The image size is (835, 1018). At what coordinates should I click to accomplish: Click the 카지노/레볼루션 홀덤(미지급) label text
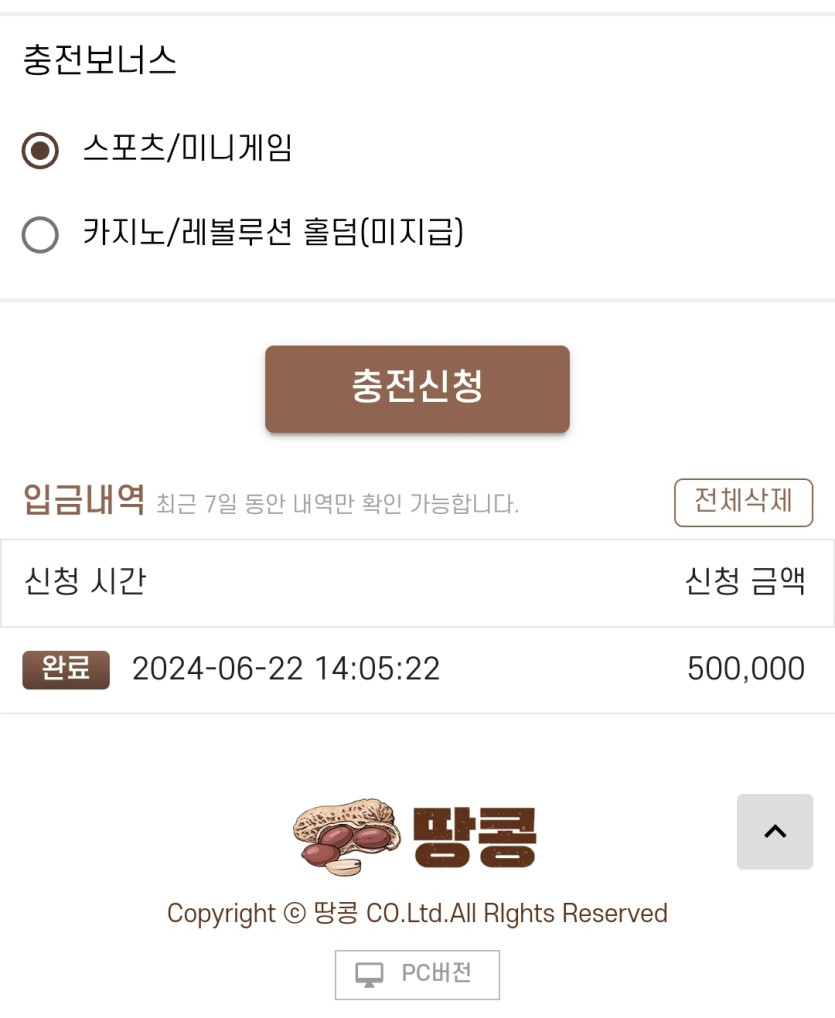pos(273,234)
